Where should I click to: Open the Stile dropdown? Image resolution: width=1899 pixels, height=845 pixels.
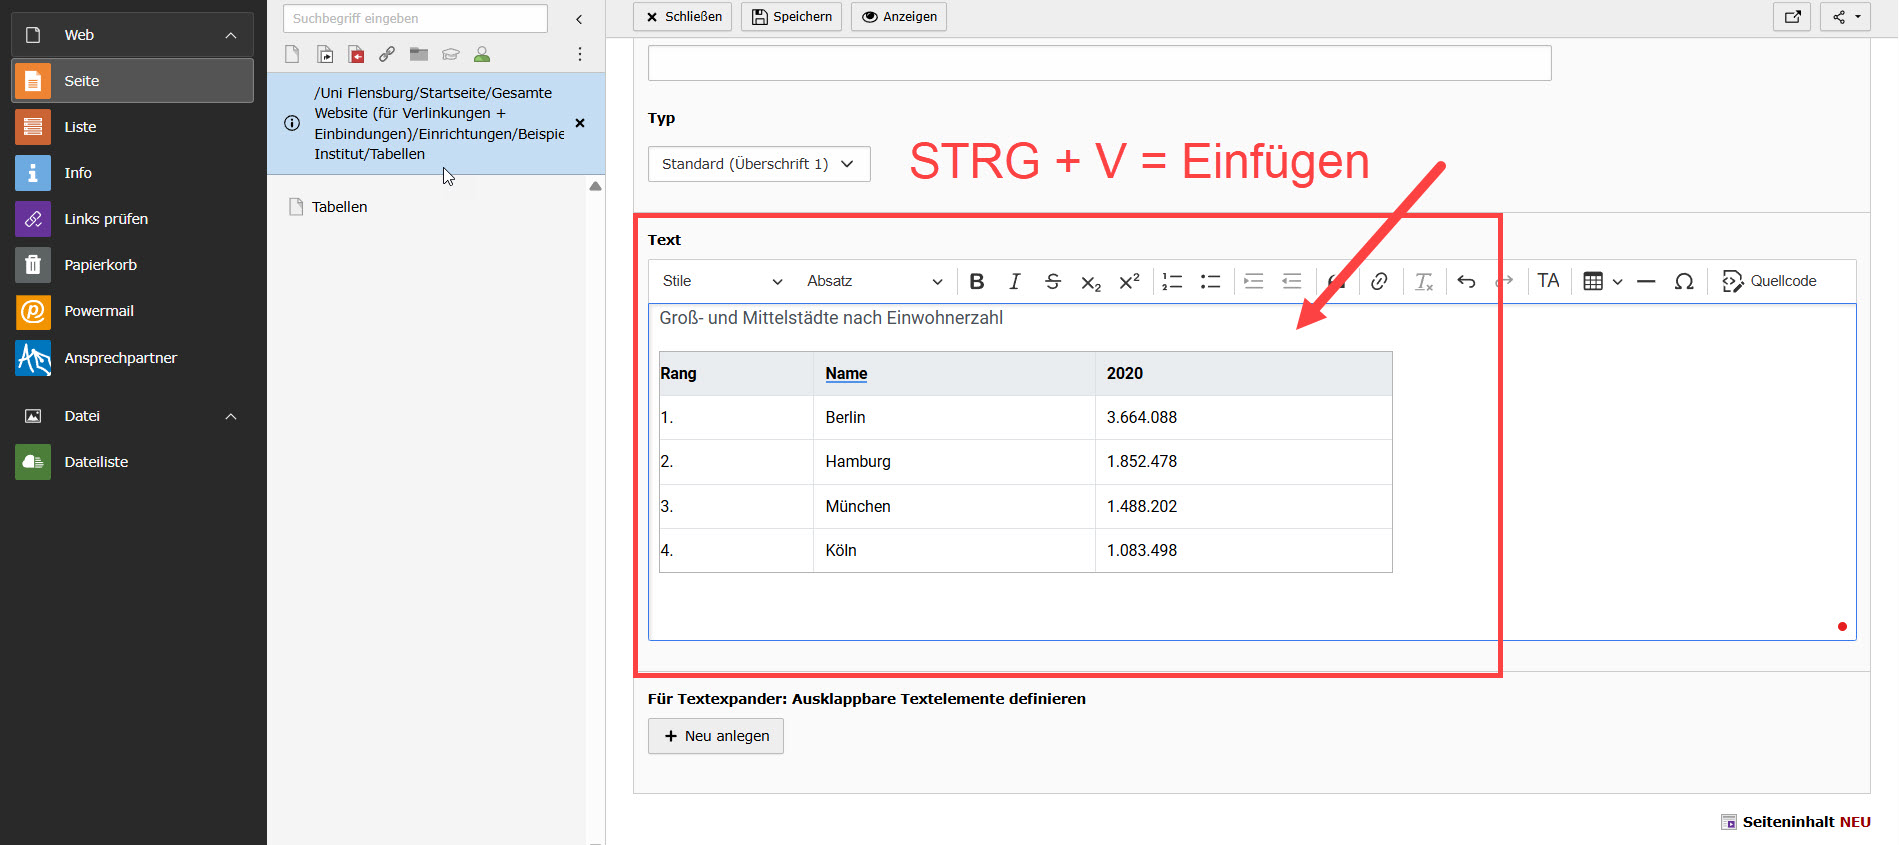tap(721, 281)
